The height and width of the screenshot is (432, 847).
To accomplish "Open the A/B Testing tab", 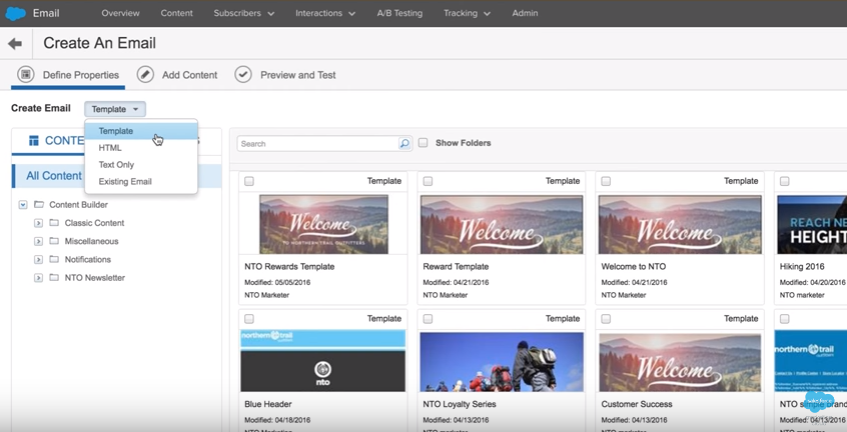I will click(x=400, y=13).
